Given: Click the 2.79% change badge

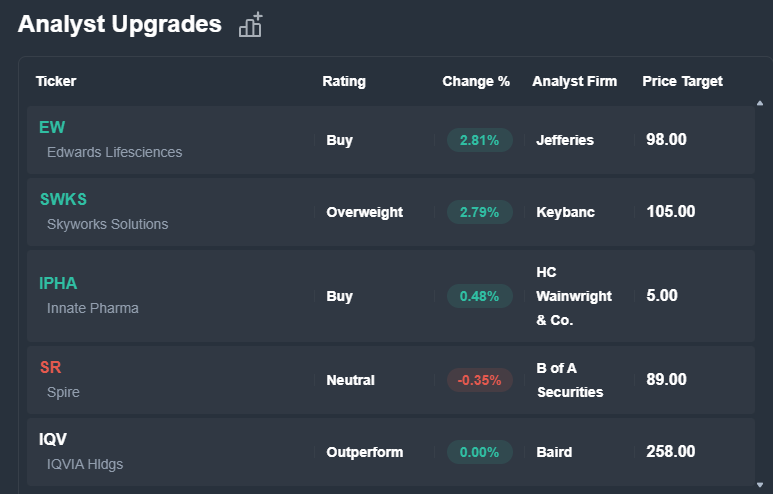Looking at the screenshot, I should point(479,212).
